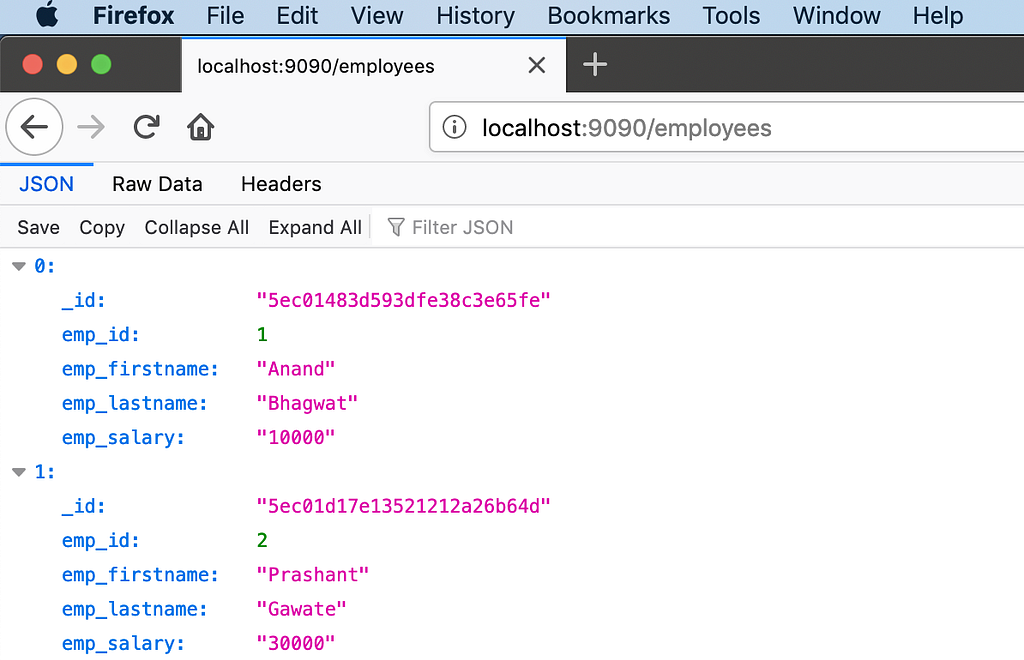The height and width of the screenshot is (660, 1024).
Task: Click the "Anand" firstname value
Action: (x=296, y=369)
